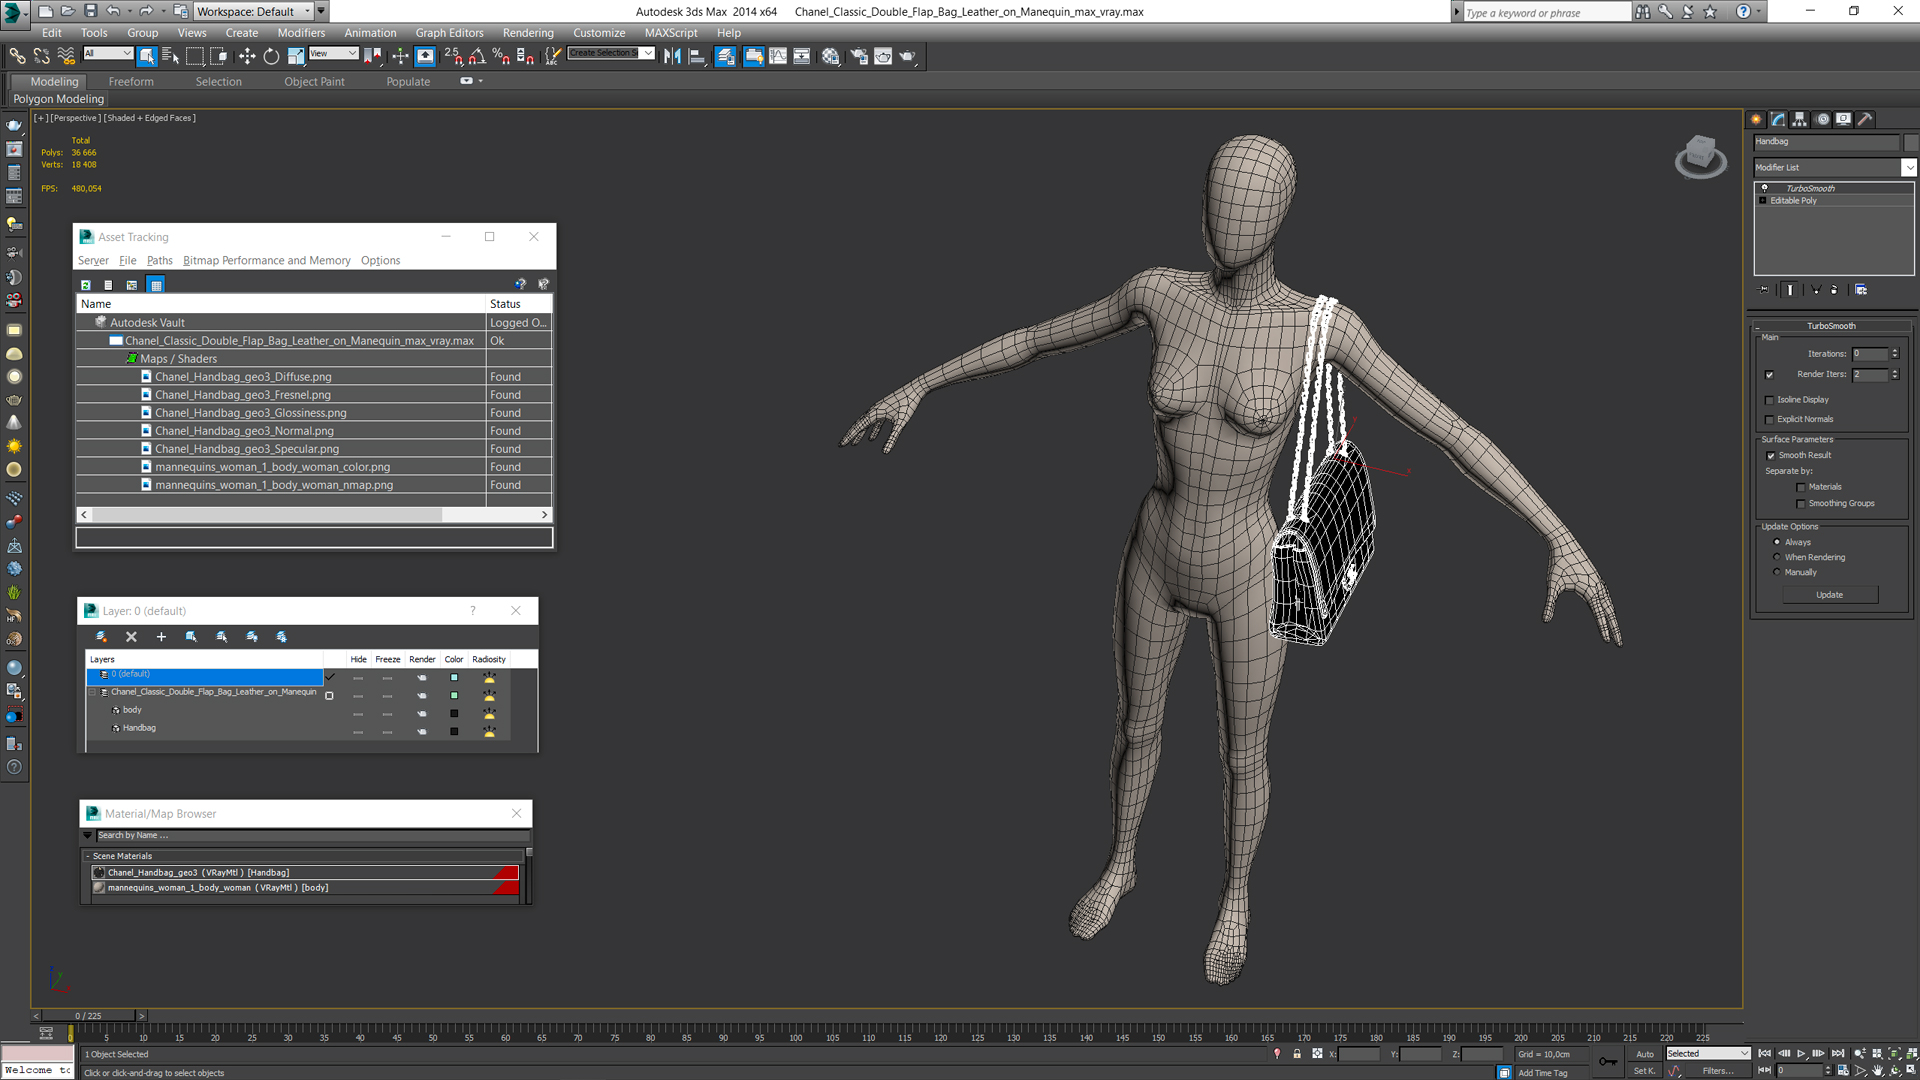The width and height of the screenshot is (1920, 1080).
Task: Click the Polygon Modeling panel button
Action: click(59, 99)
